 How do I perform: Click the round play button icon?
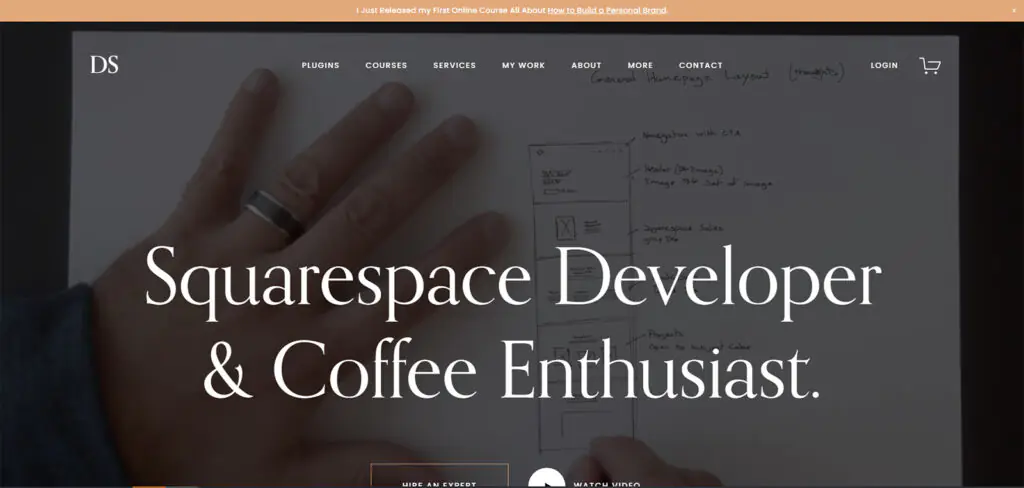pyautogui.click(x=547, y=478)
